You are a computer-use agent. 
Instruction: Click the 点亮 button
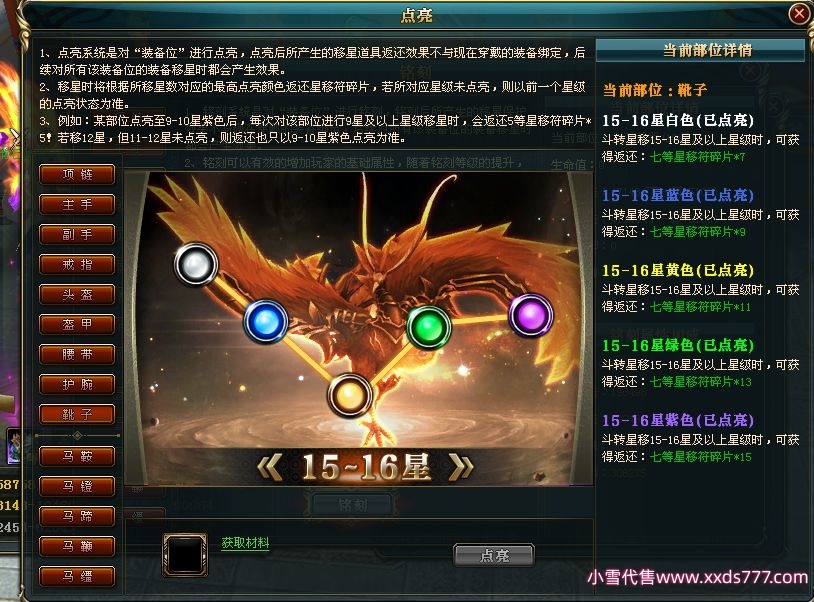494,555
